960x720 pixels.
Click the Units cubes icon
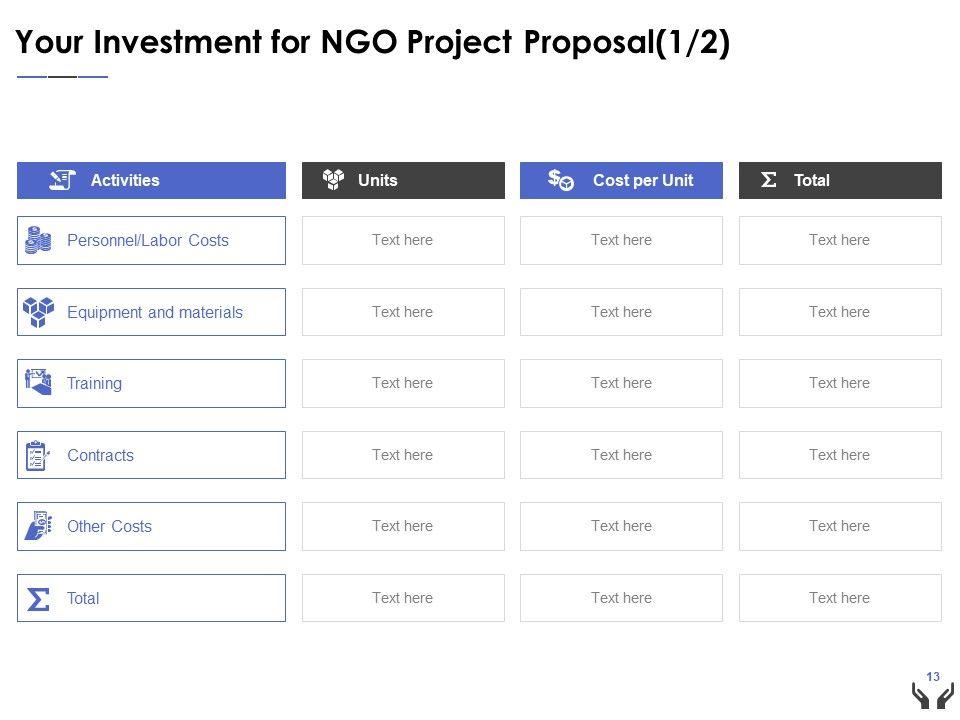(x=333, y=180)
